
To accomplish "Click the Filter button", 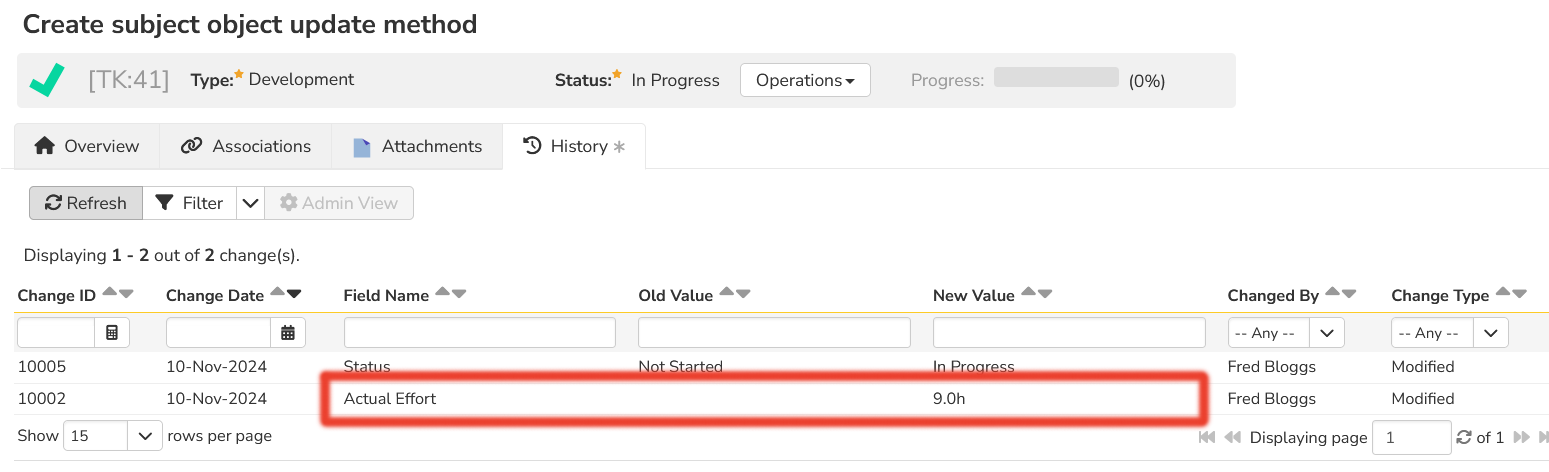I will click(x=190, y=203).
